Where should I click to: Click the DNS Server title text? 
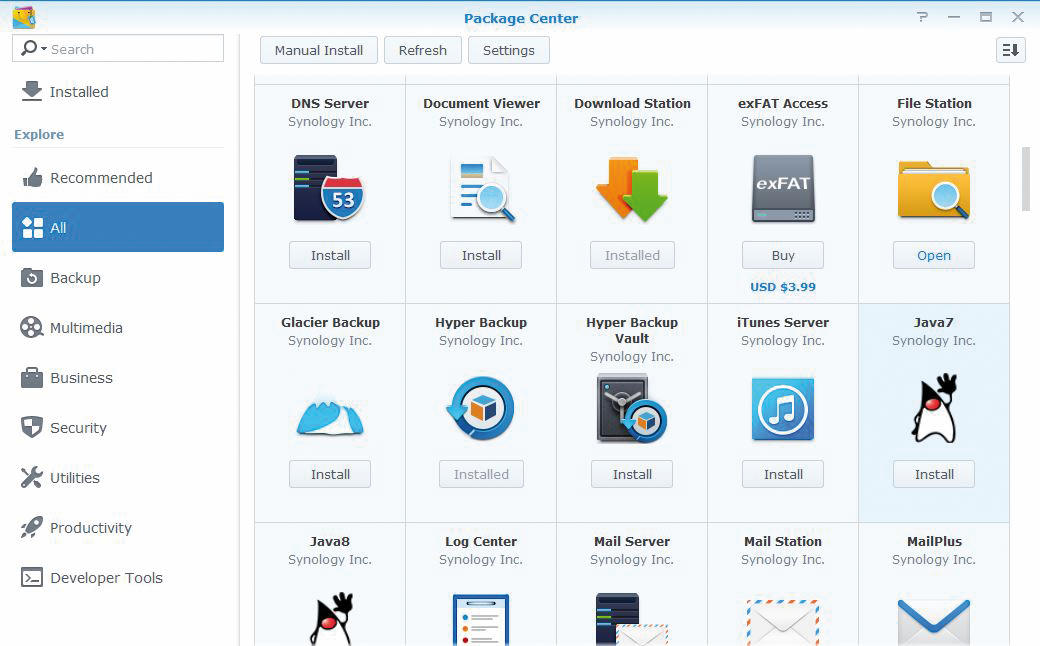(x=330, y=103)
